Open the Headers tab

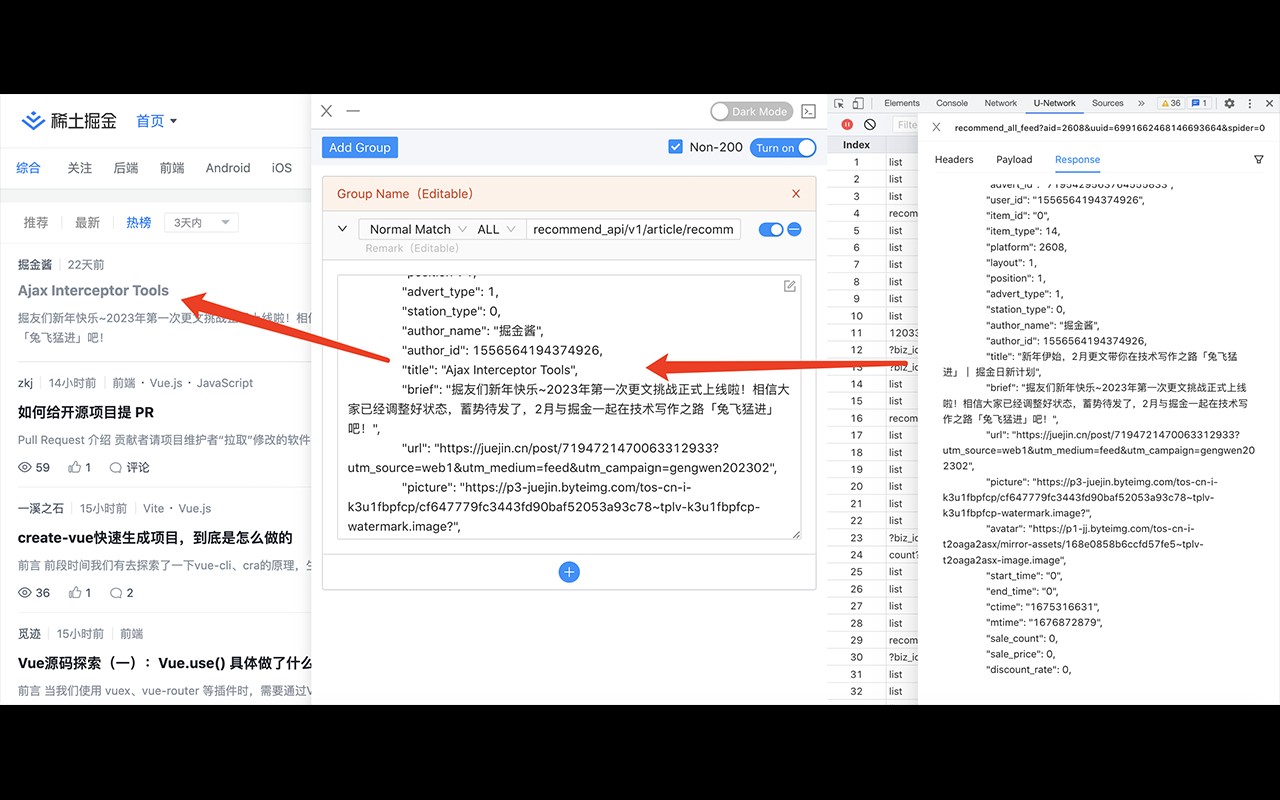(954, 160)
